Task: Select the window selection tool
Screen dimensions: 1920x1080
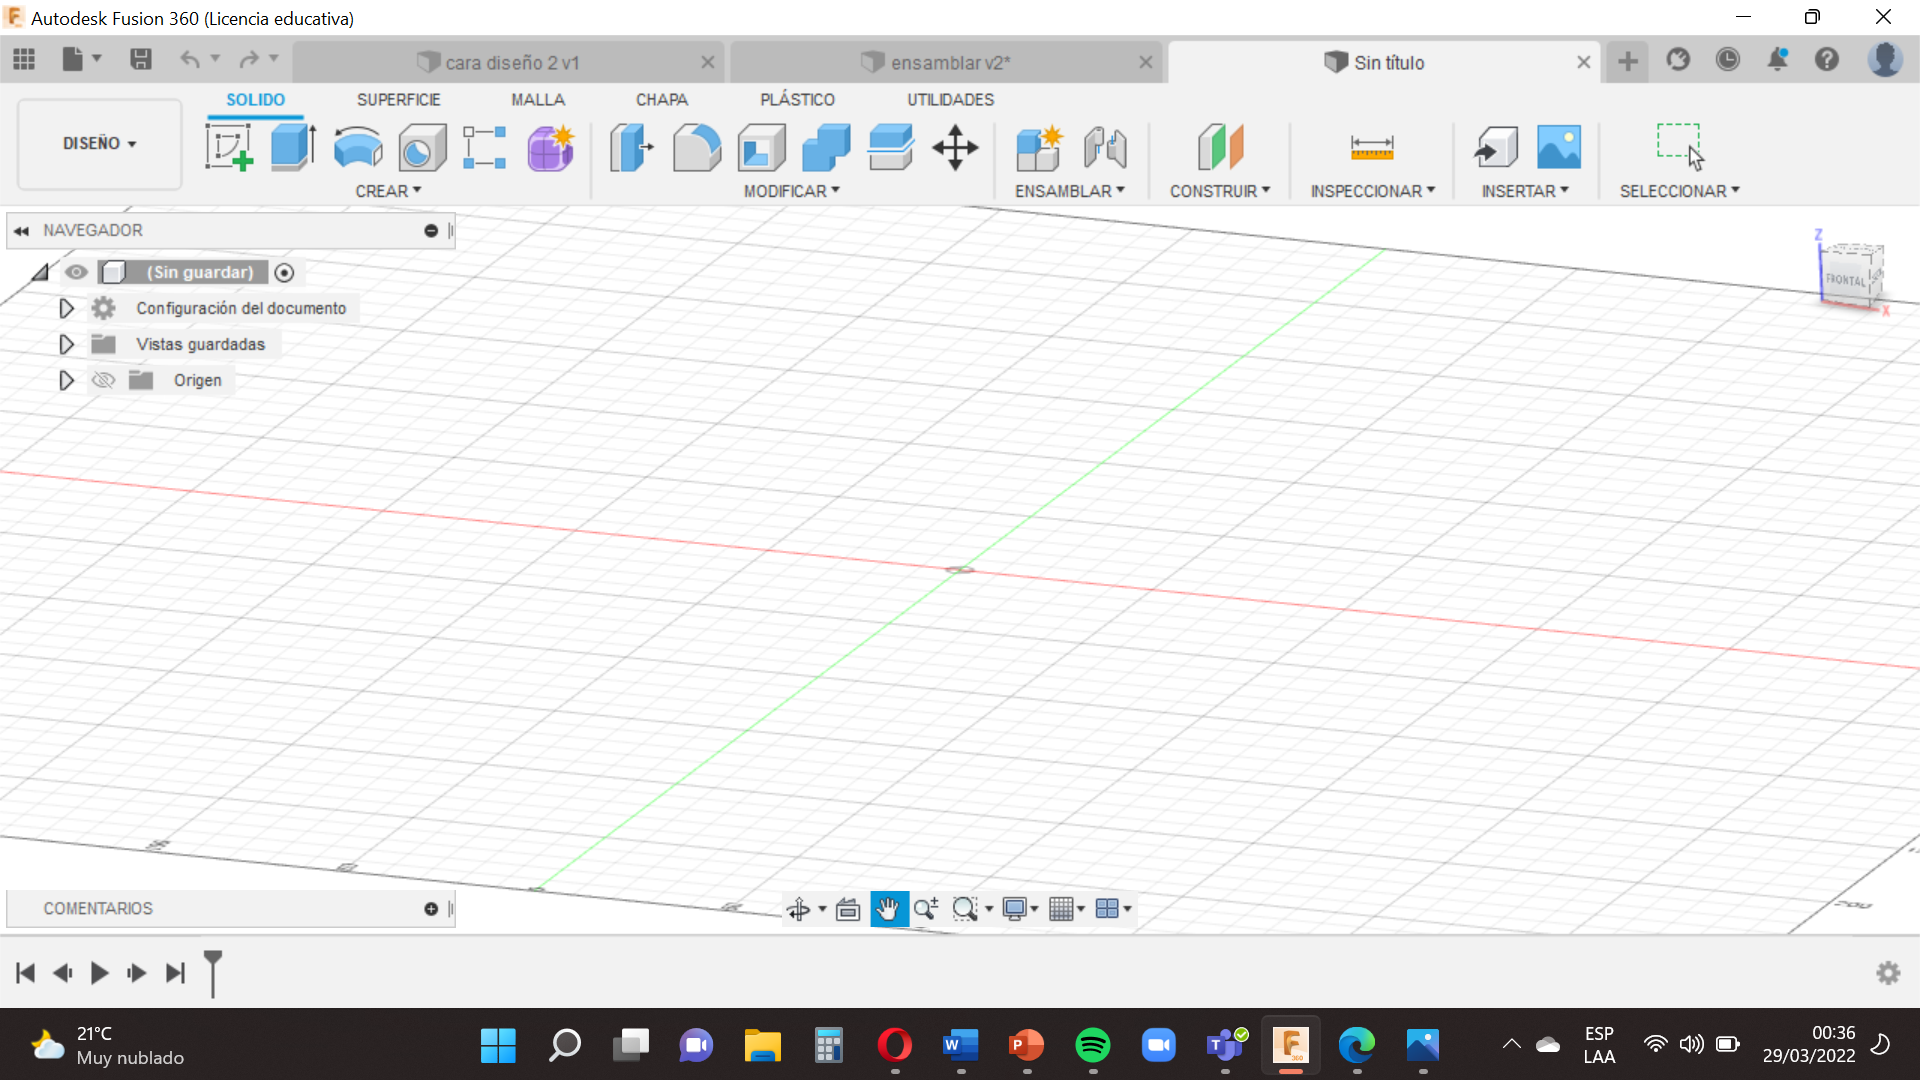Action: point(1680,146)
